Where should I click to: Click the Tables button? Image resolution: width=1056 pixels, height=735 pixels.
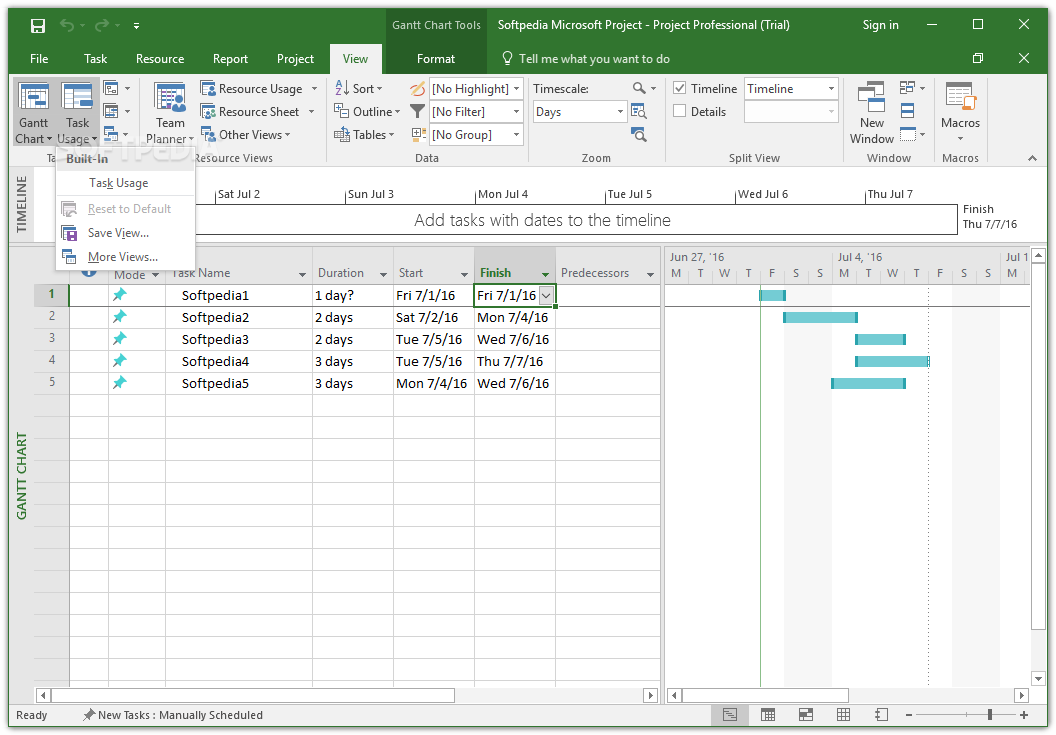[x=364, y=135]
